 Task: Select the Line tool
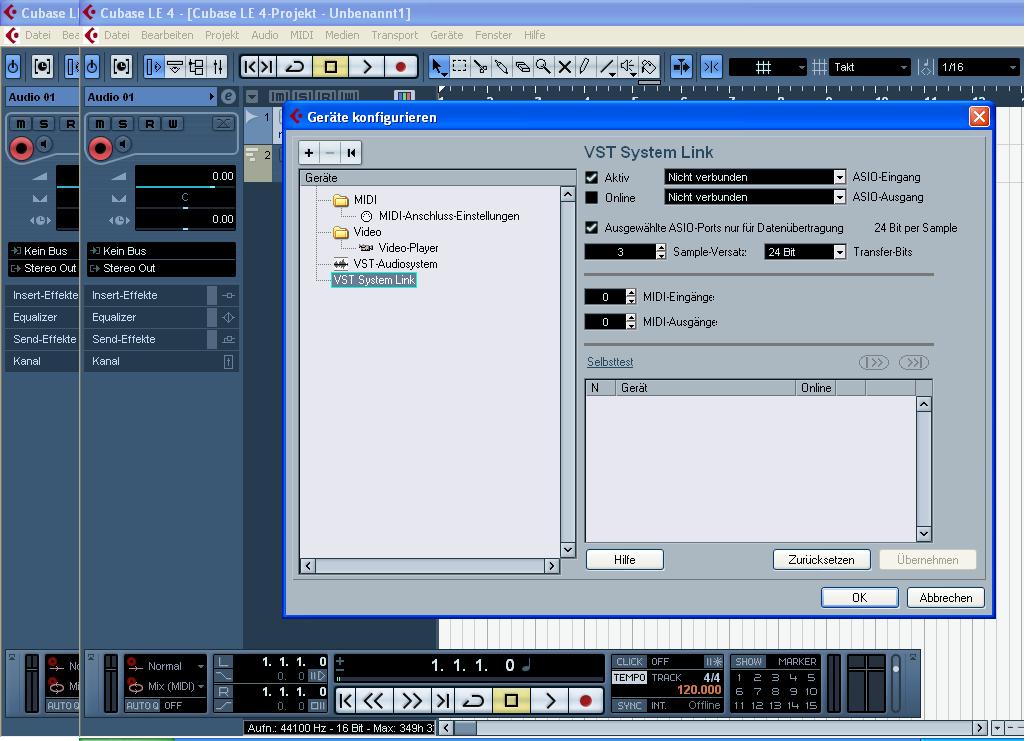[606, 66]
